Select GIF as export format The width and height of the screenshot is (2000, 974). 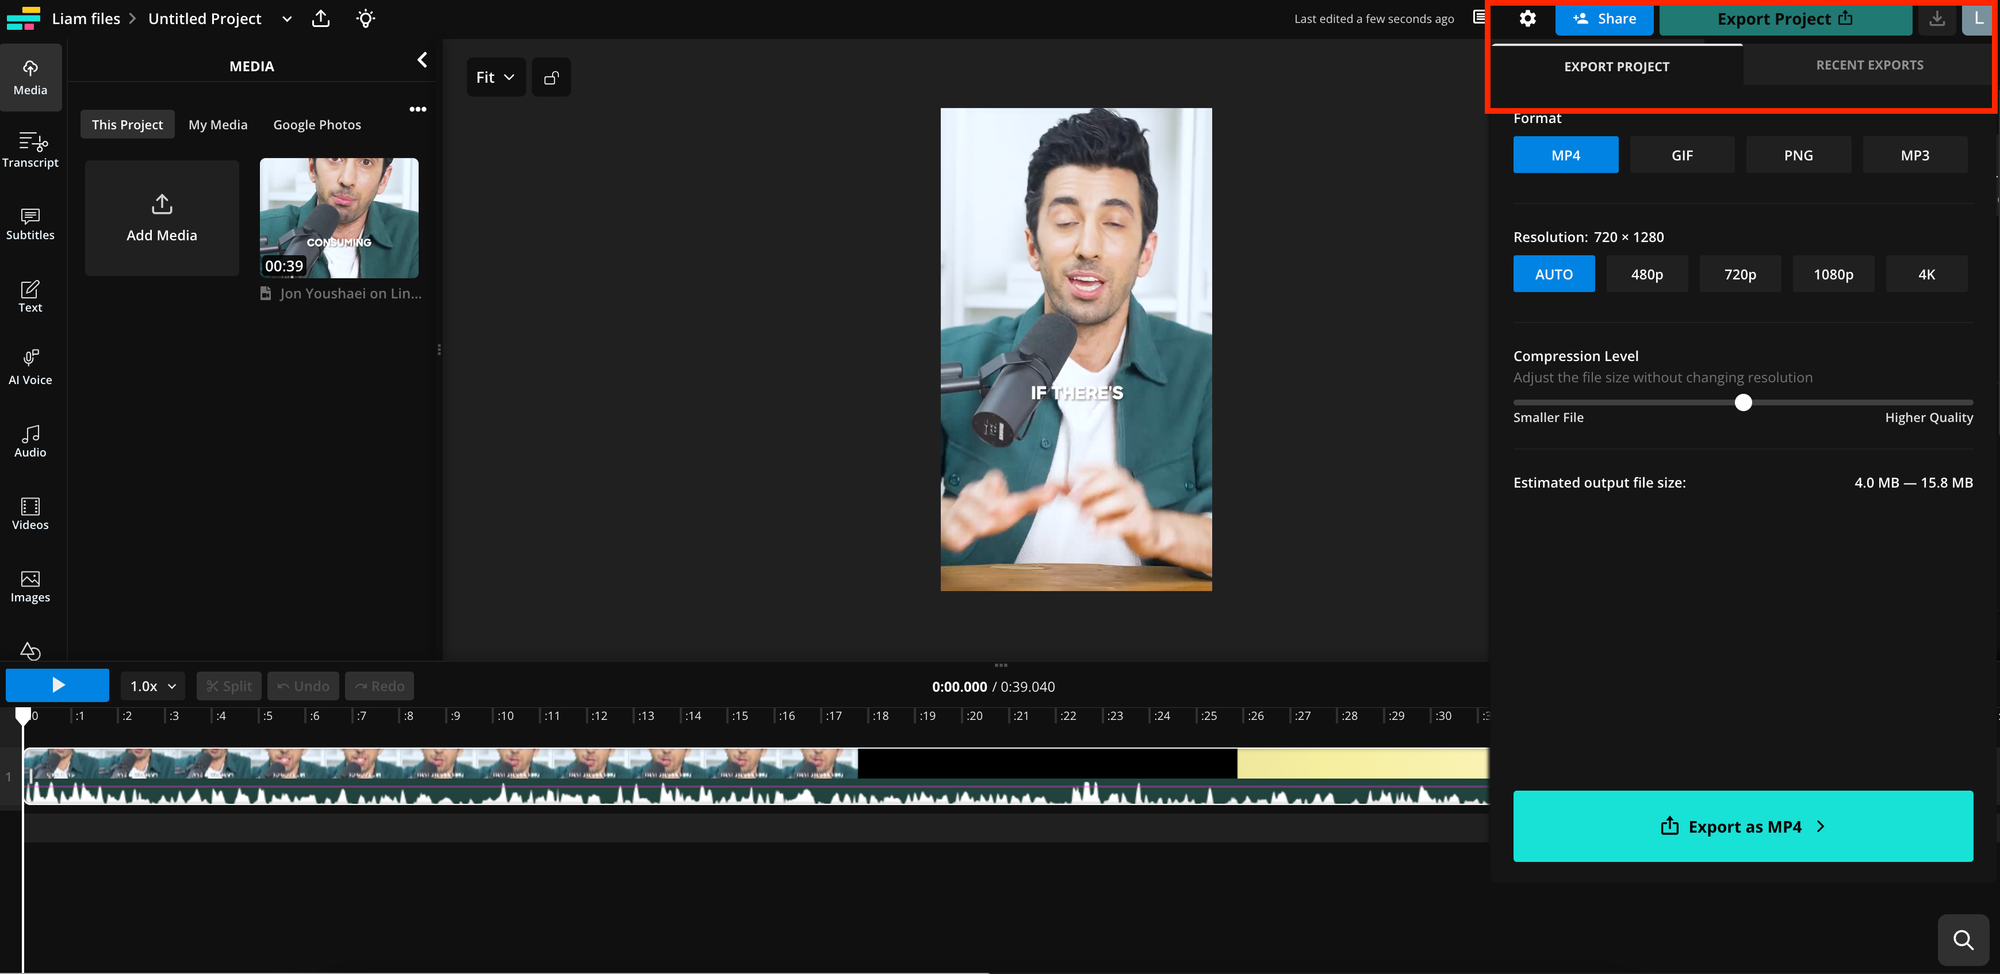click(1682, 154)
